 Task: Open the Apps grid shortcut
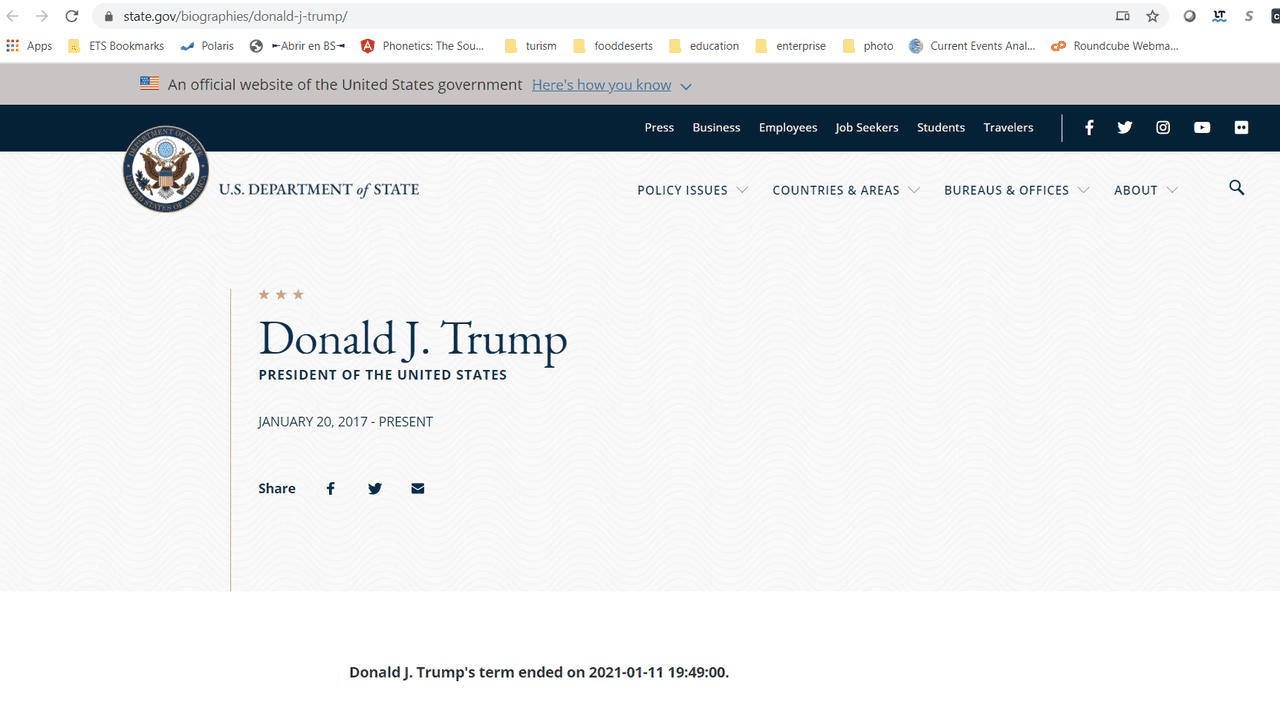click(x=29, y=46)
